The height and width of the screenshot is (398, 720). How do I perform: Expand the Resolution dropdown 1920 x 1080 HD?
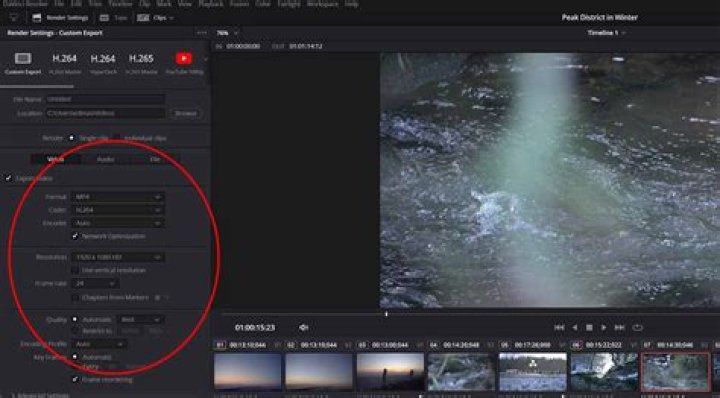pyautogui.click(x=118, y=257)
